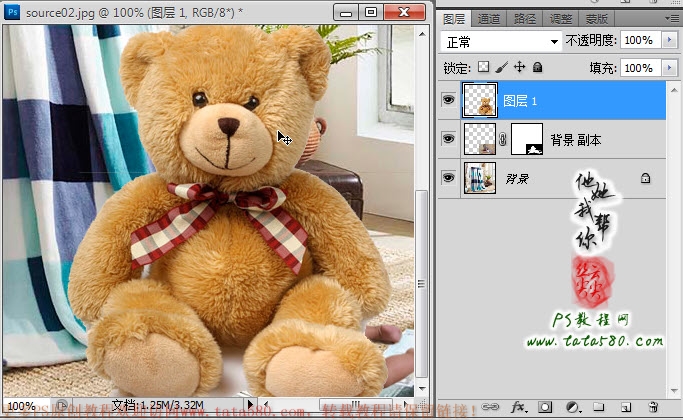Click lock icon on 背景 layer
This screenshot has height=420, width=683.
tap(646, 178)
